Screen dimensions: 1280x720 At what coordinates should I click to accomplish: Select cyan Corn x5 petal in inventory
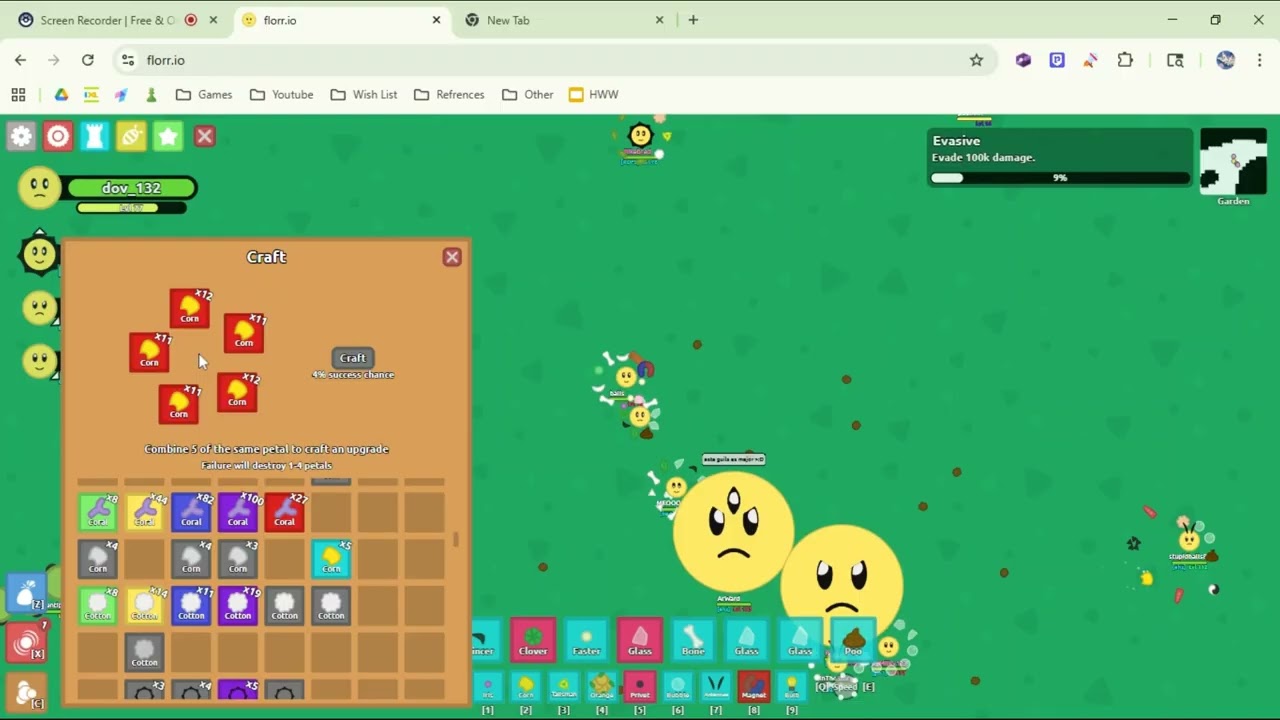click(331, 559)
